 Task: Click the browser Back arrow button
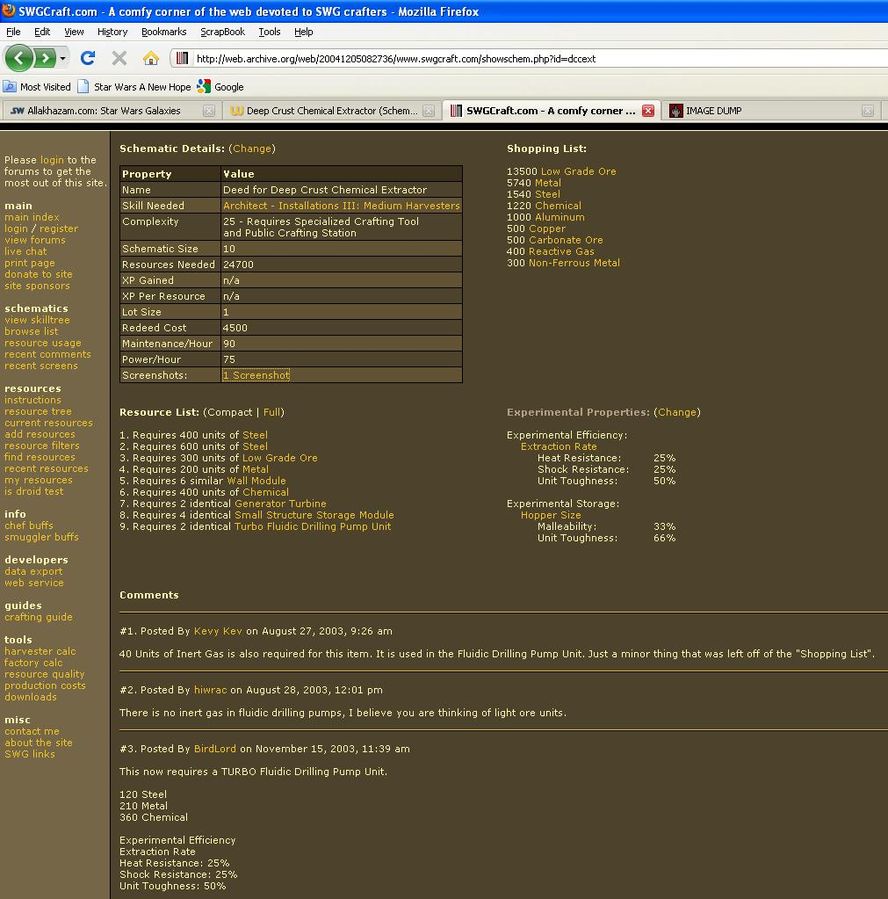pos(19,58)
